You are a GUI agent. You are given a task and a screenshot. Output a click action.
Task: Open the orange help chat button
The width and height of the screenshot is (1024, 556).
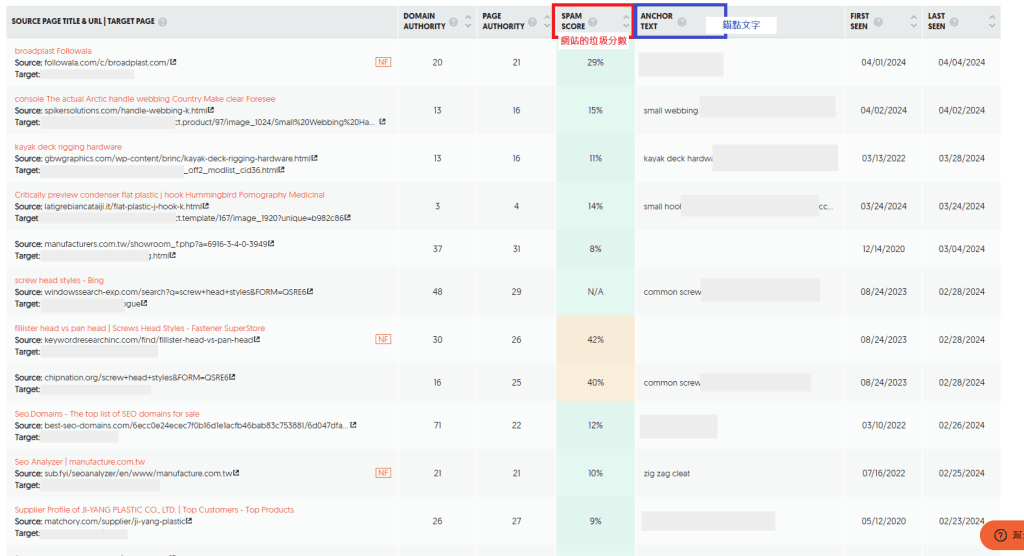coord(1002,535)
